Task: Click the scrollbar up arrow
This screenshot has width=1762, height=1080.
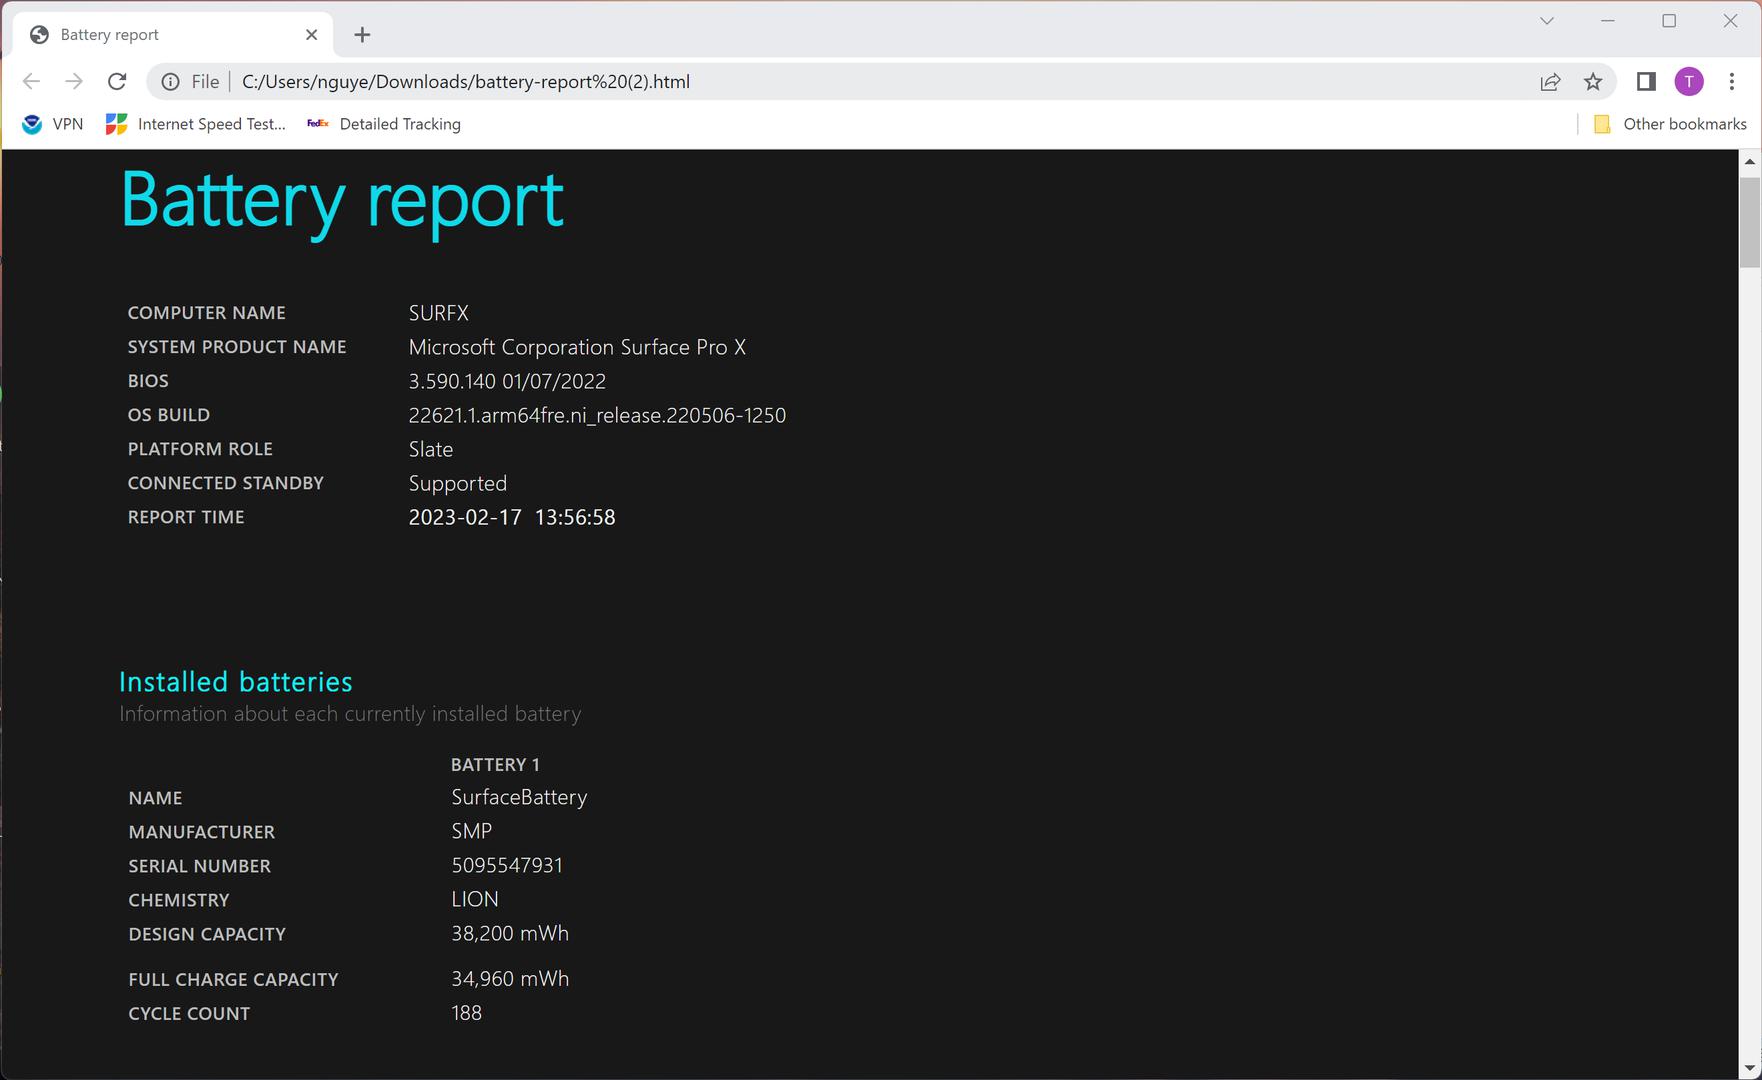Action: [x=1749, y=161]
